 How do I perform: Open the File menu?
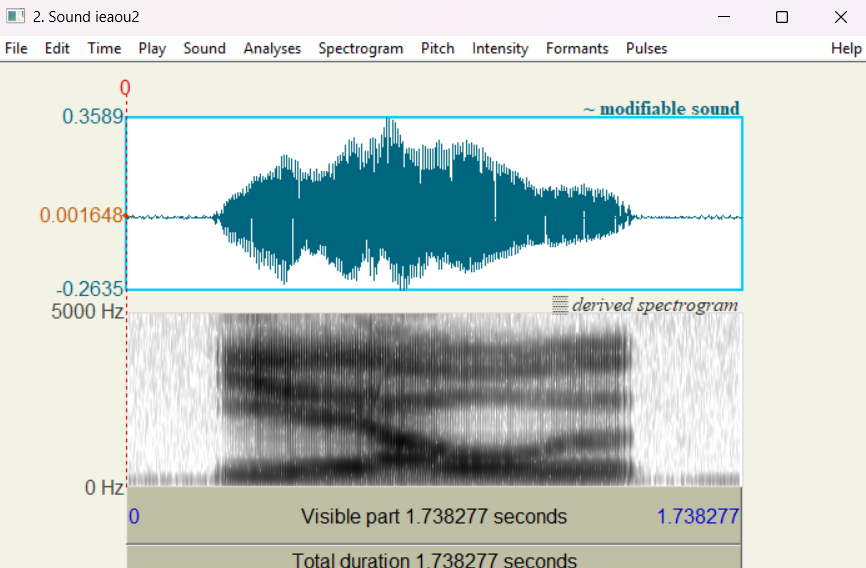click(x=16, y=49)
